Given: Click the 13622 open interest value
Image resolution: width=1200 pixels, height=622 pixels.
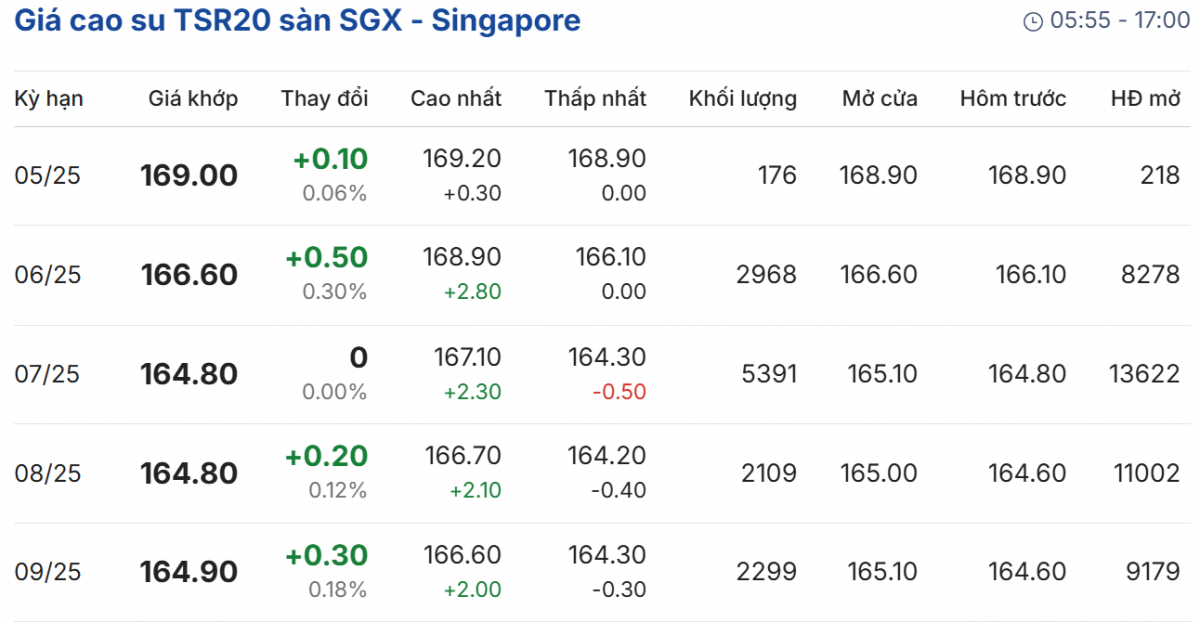Looking at the screenshot, I should tap(1144, 374).
